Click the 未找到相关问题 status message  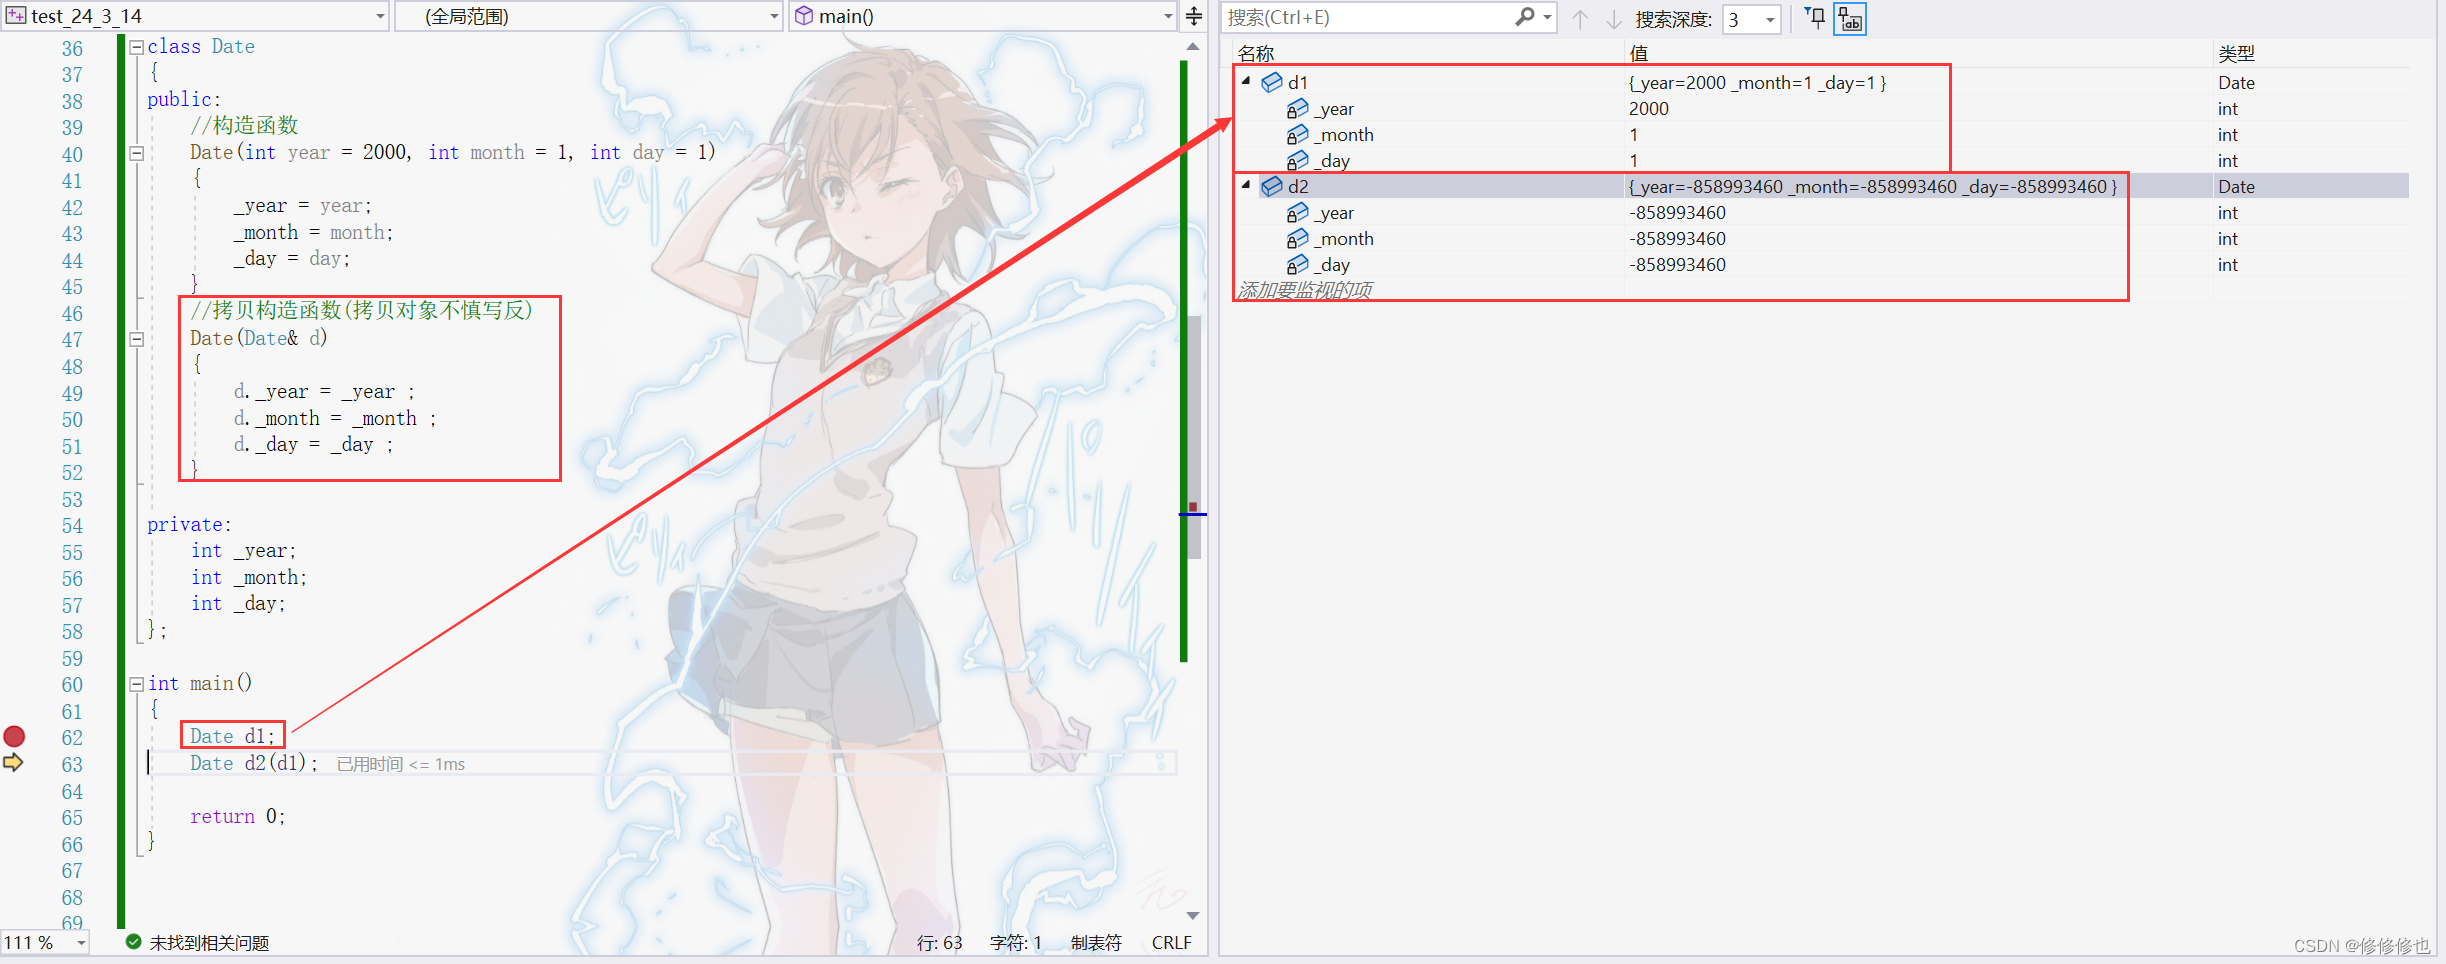click(x=209, y=943)
